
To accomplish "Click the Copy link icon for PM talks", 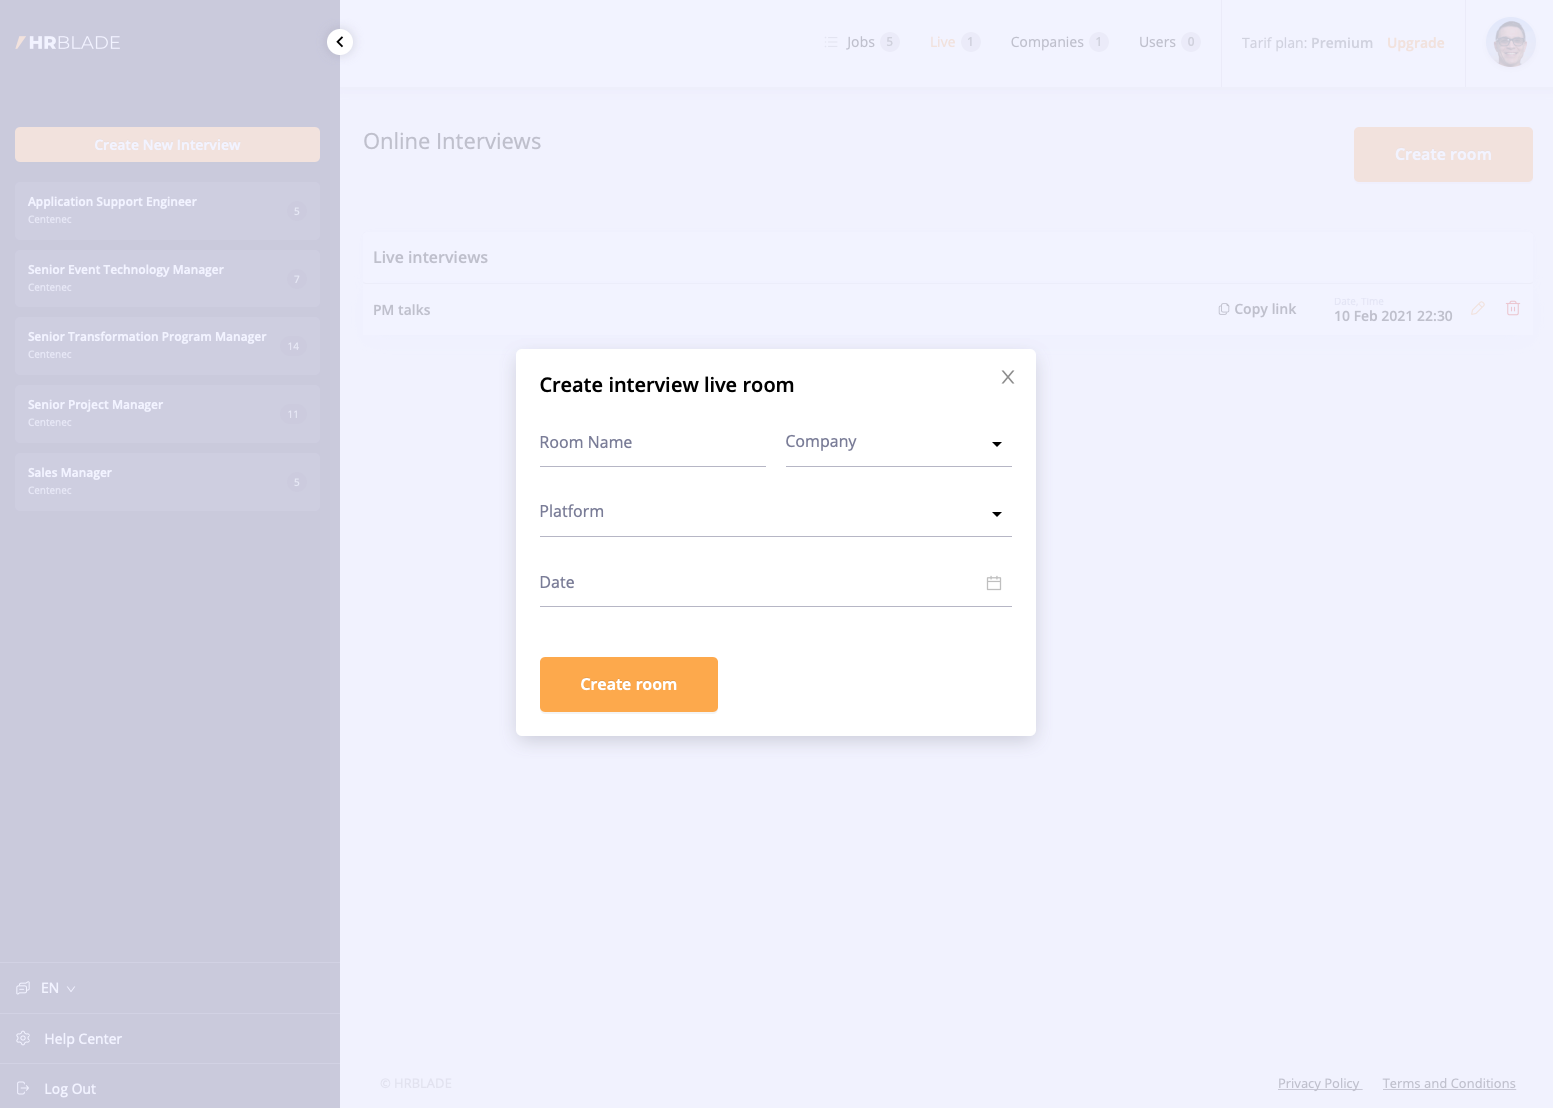I will (1223, 310).
